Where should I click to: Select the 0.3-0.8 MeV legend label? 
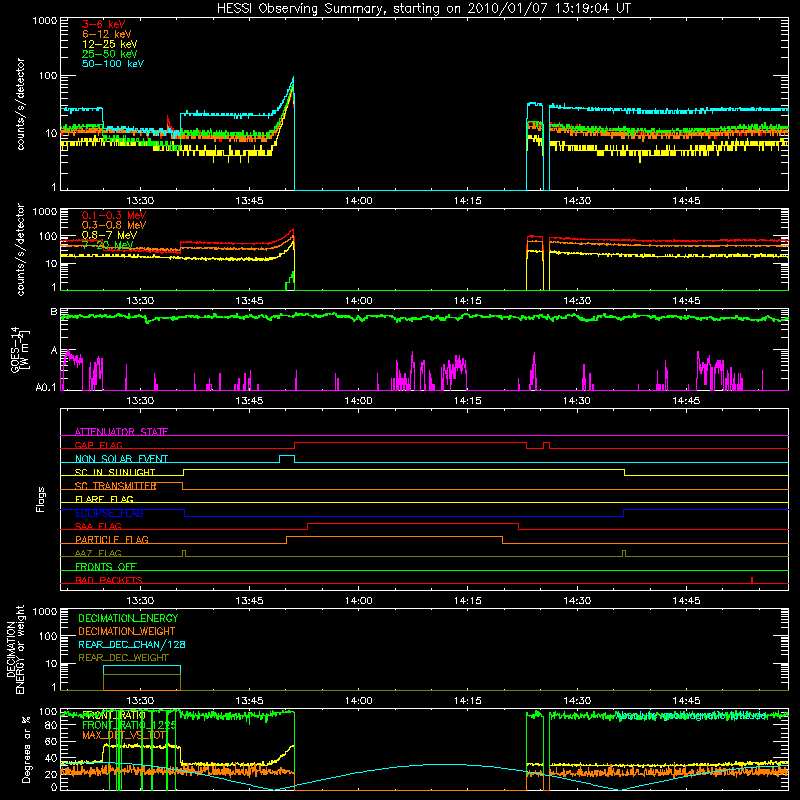click(x=114, y=225)
